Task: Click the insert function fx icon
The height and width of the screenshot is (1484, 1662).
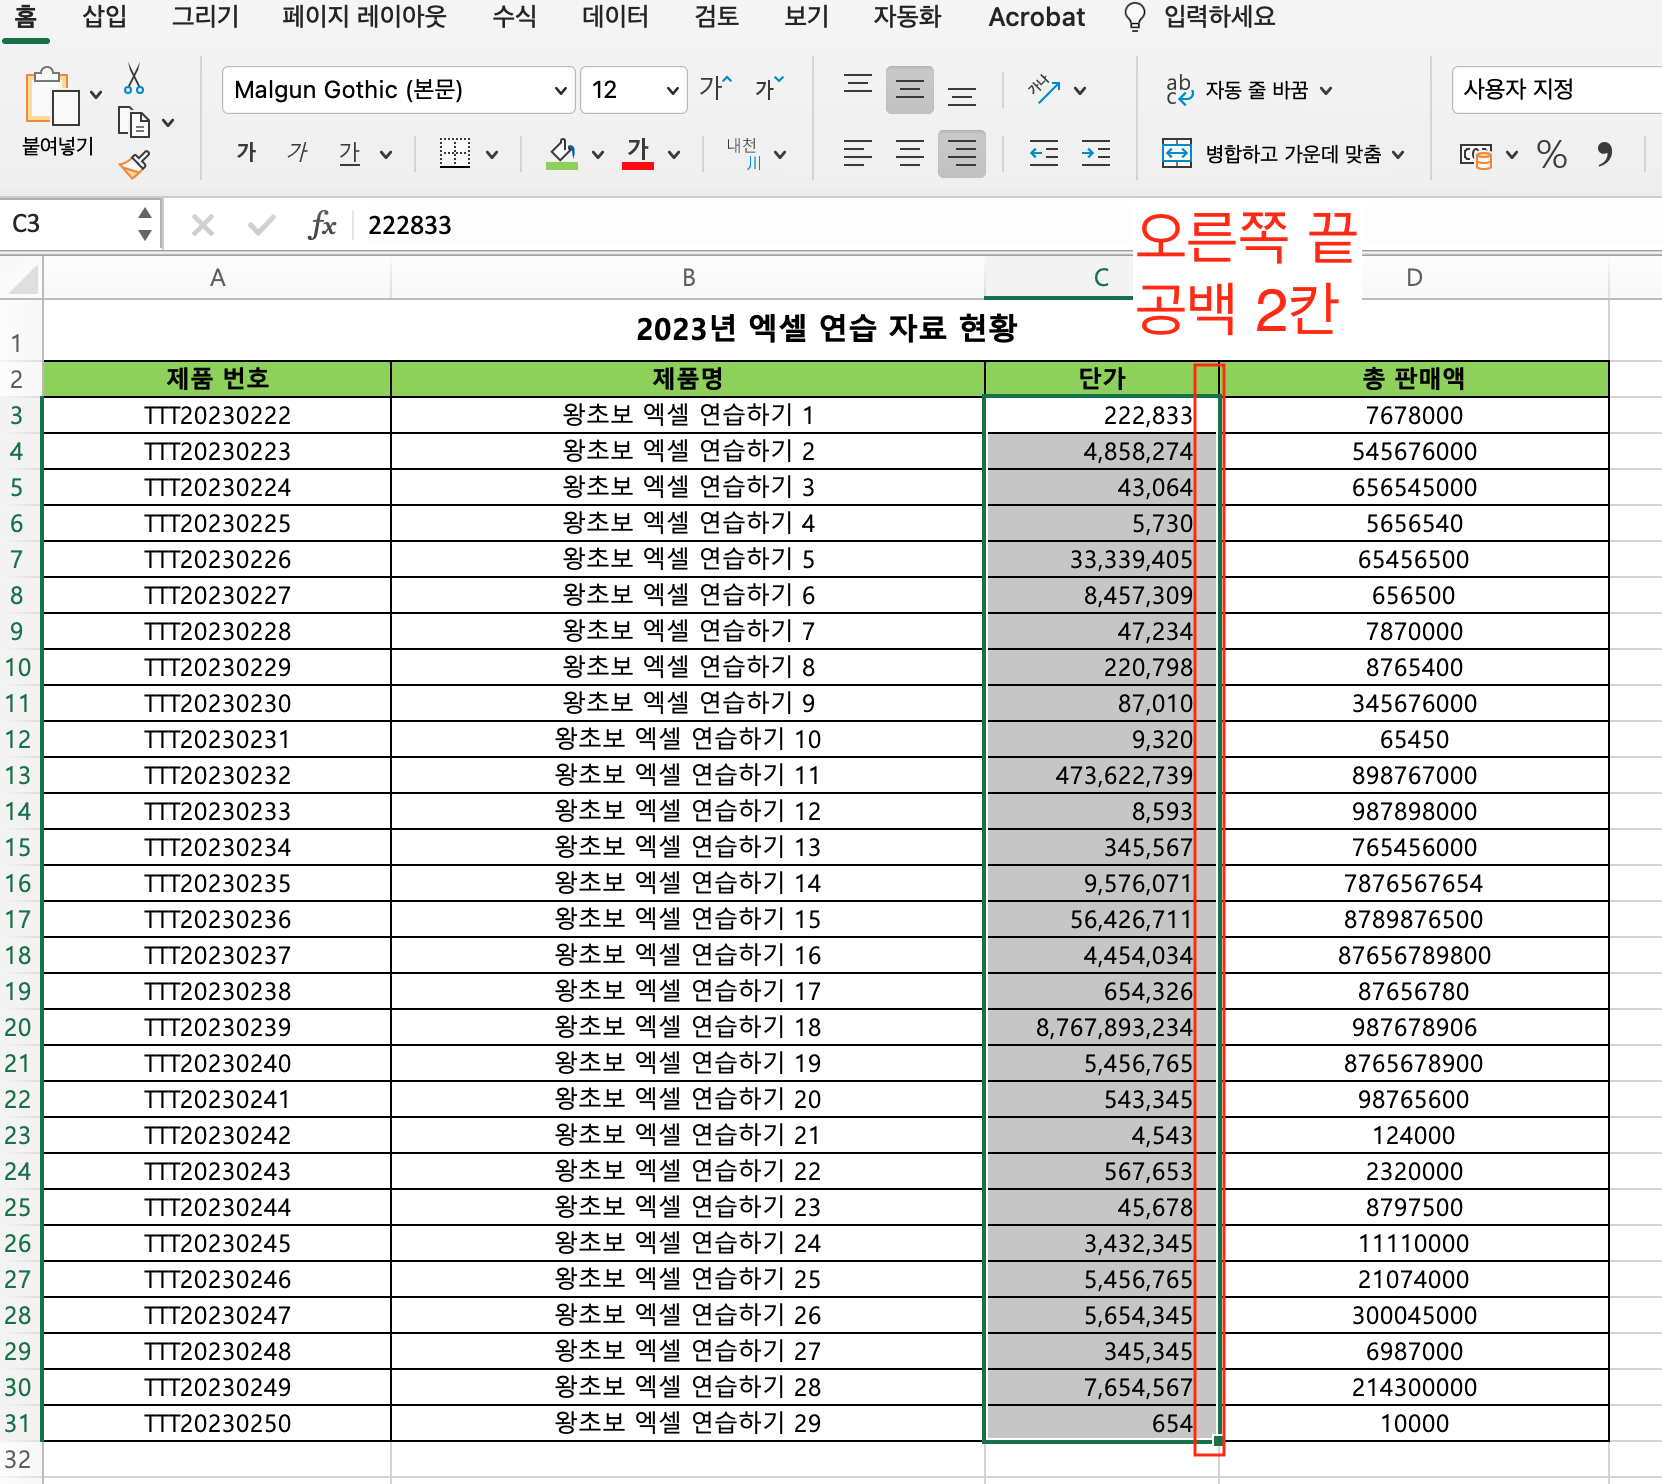Action: [x=322, y=225]
